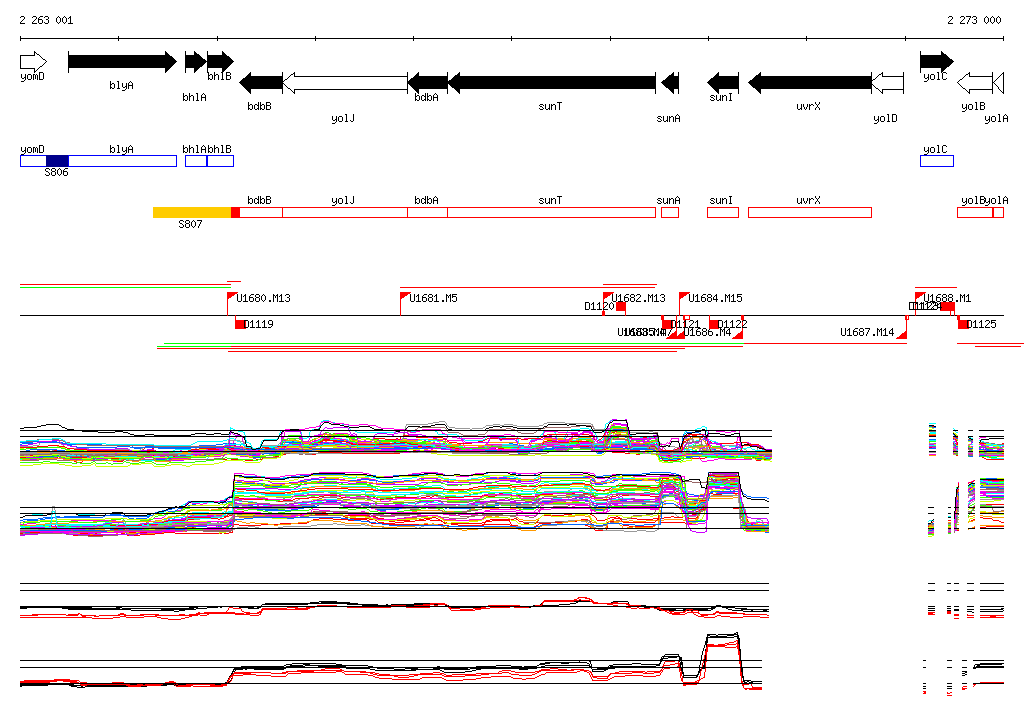The height and width of the screenshot is (714, 1024).
Task: Click the blue-outlined yolC box
Action: [937, 161]
